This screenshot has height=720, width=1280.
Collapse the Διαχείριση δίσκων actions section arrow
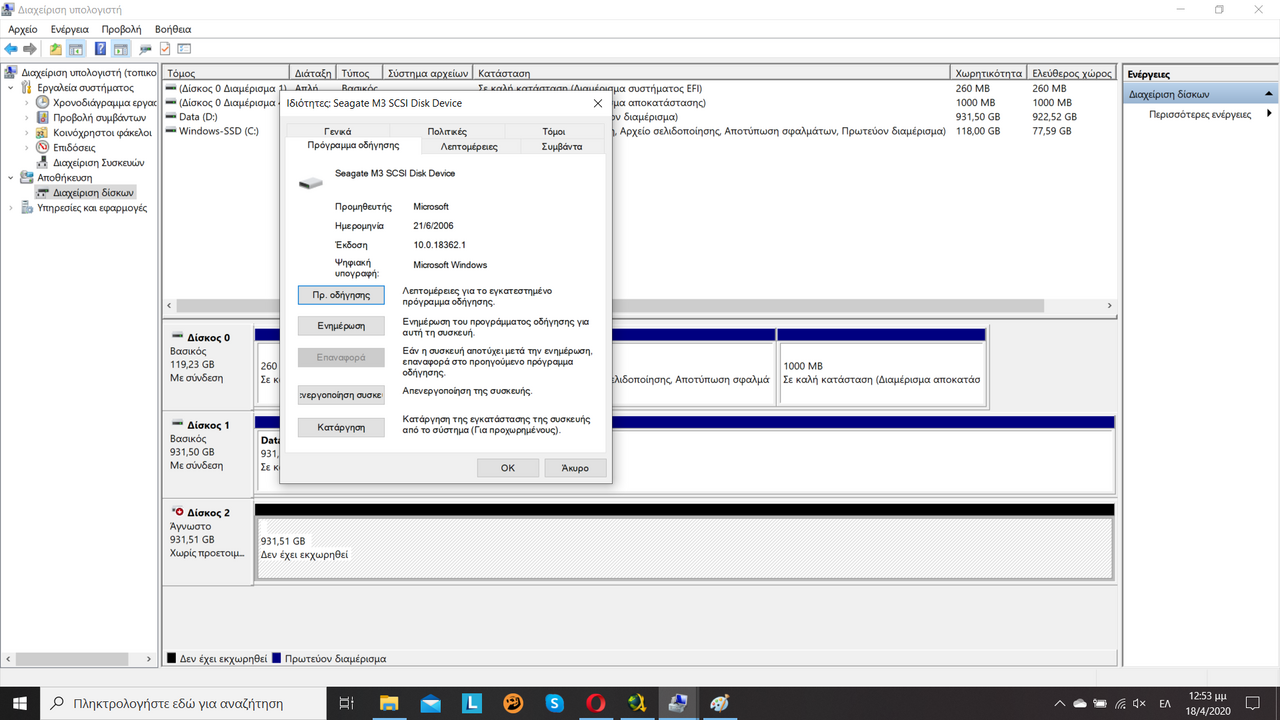(x=1269, y=94)
